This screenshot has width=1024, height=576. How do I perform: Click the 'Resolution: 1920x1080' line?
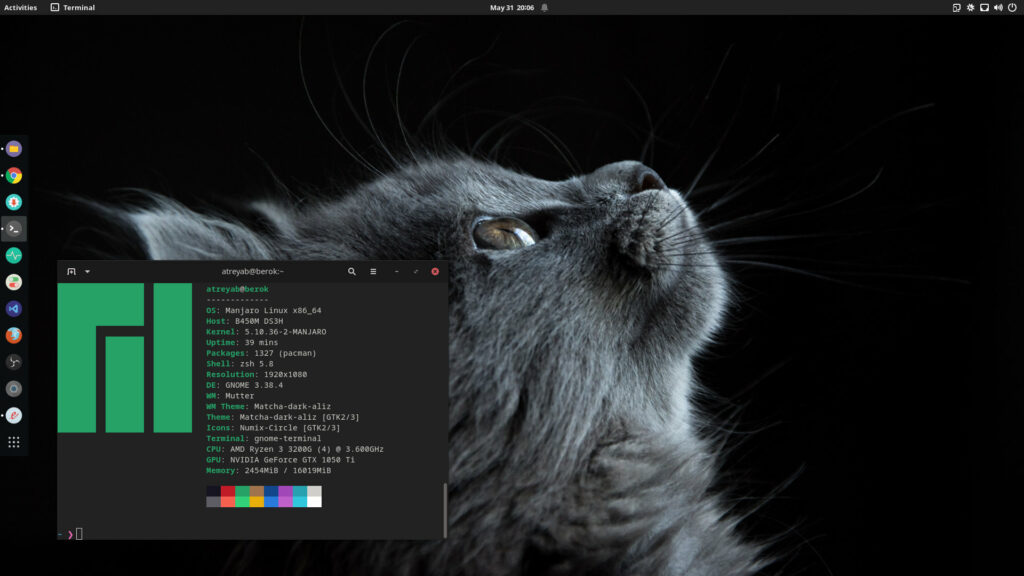(257, 375)
